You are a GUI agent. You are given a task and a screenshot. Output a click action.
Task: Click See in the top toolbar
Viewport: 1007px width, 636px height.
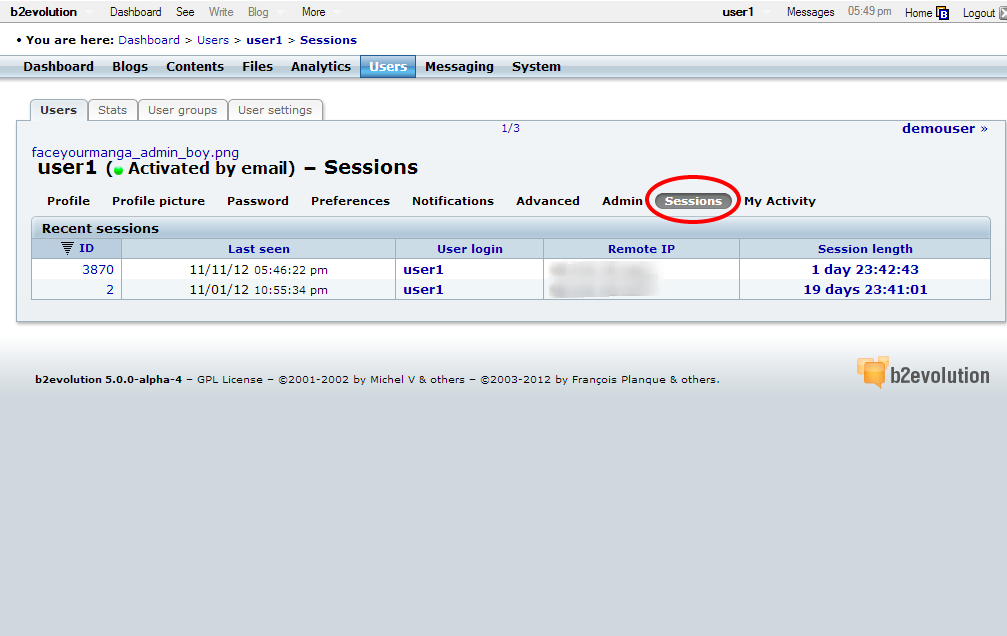tap(185, 12)
